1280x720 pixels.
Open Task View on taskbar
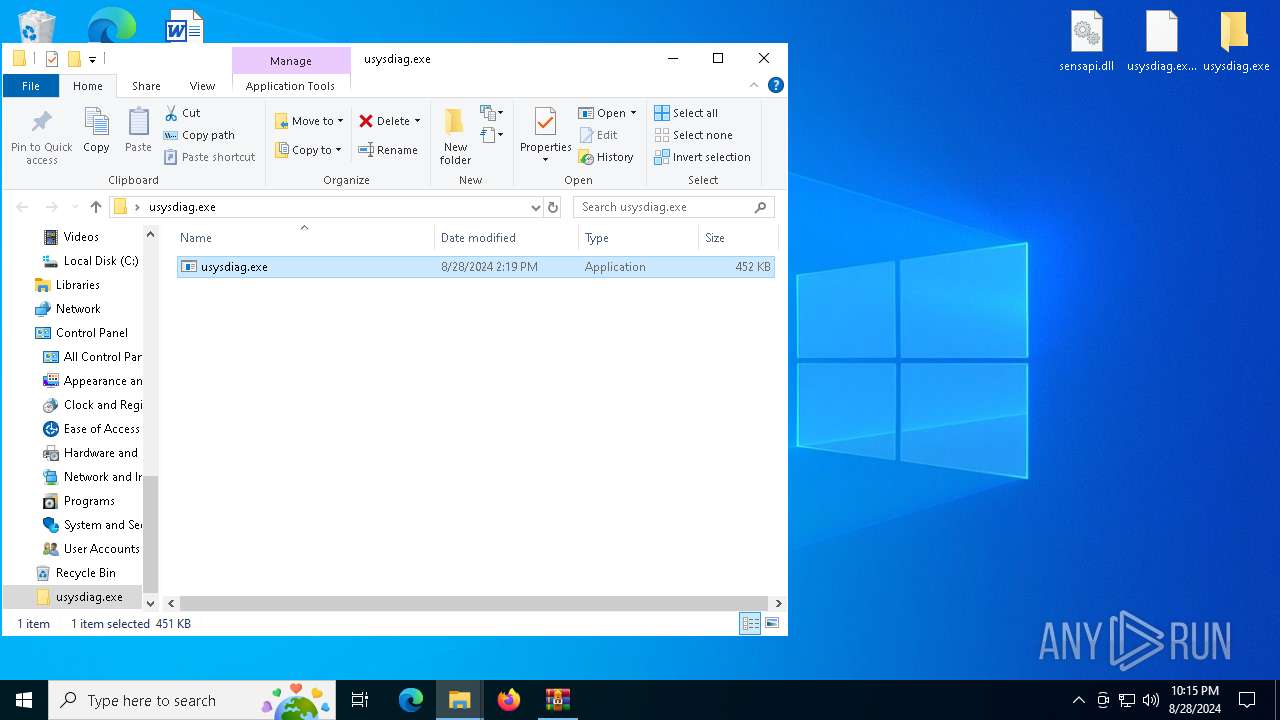(360, 700)
